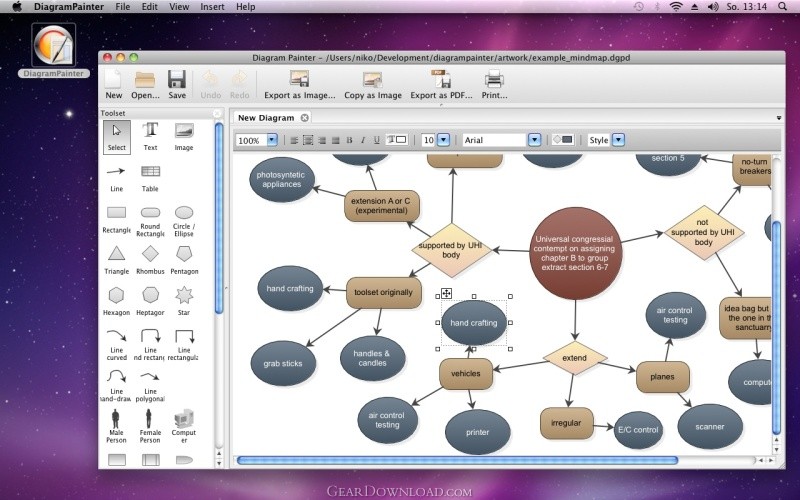Set text alignment to right

tap(322, 140)
